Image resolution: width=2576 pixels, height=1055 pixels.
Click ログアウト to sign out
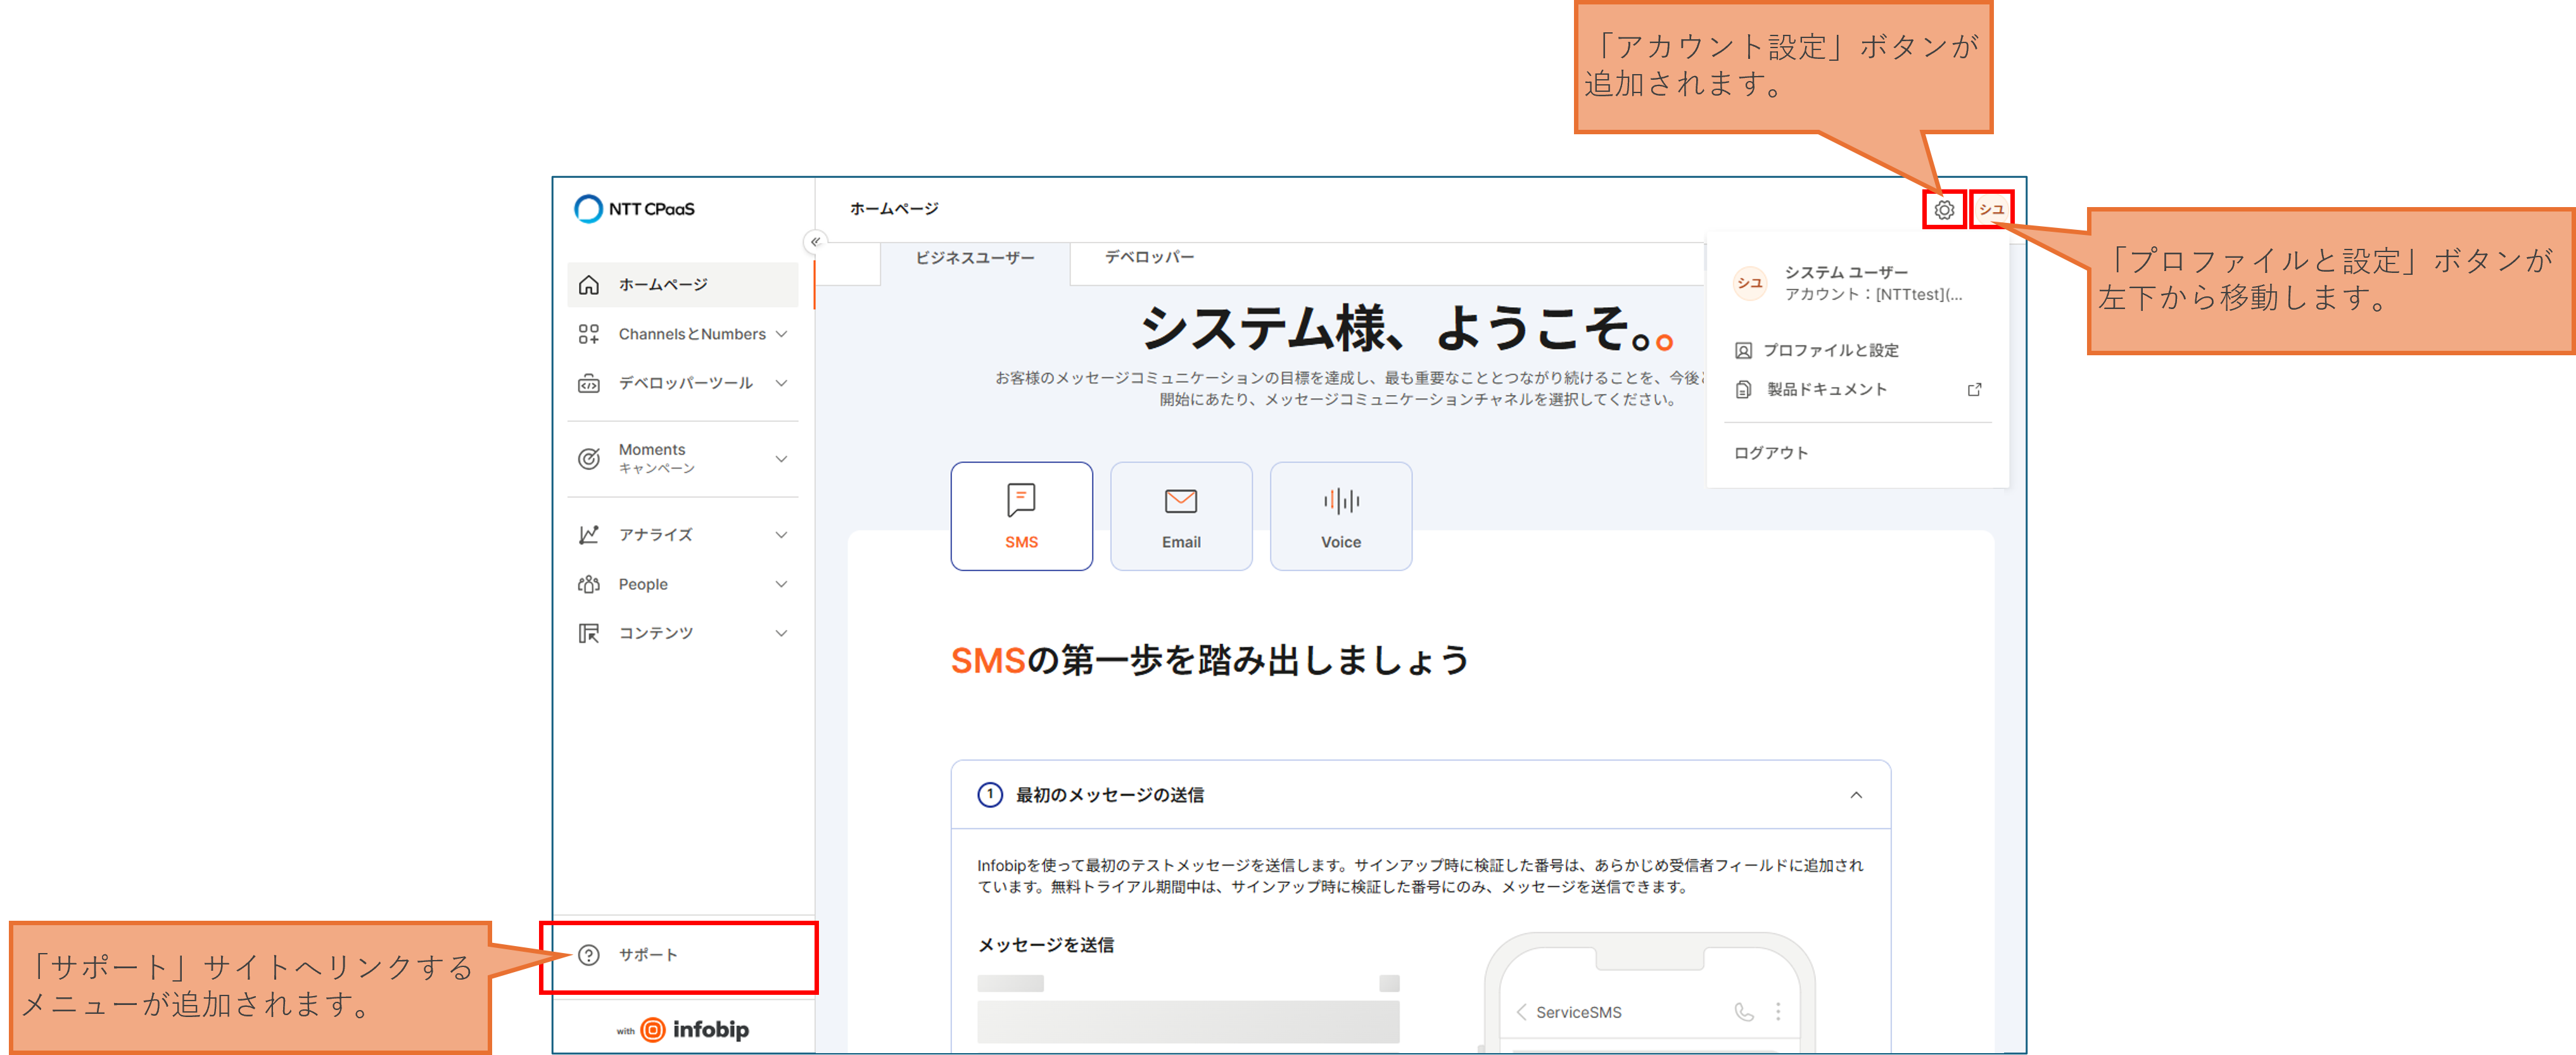tap(1770, 453)
